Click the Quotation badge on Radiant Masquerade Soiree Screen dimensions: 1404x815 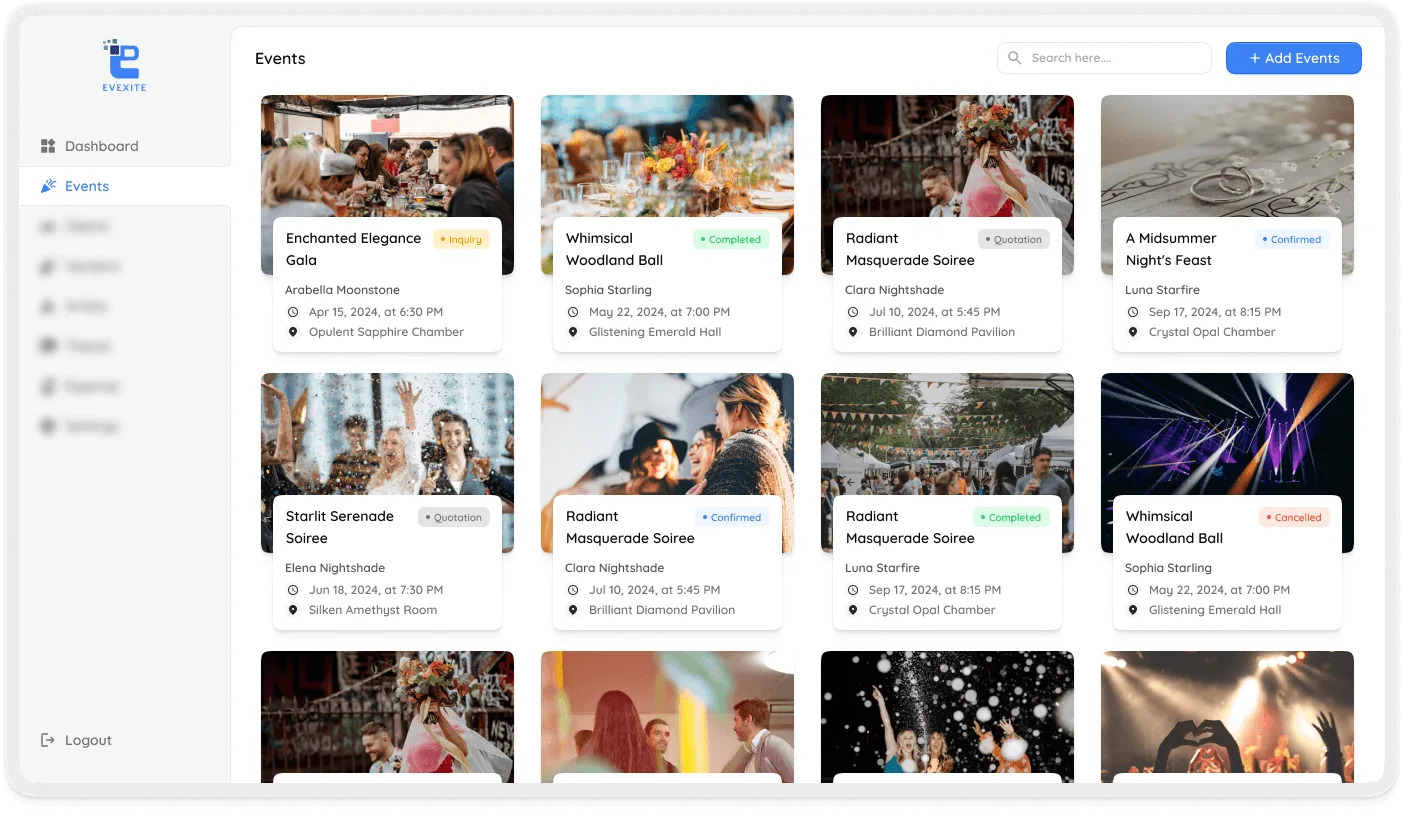(1013, 239)
